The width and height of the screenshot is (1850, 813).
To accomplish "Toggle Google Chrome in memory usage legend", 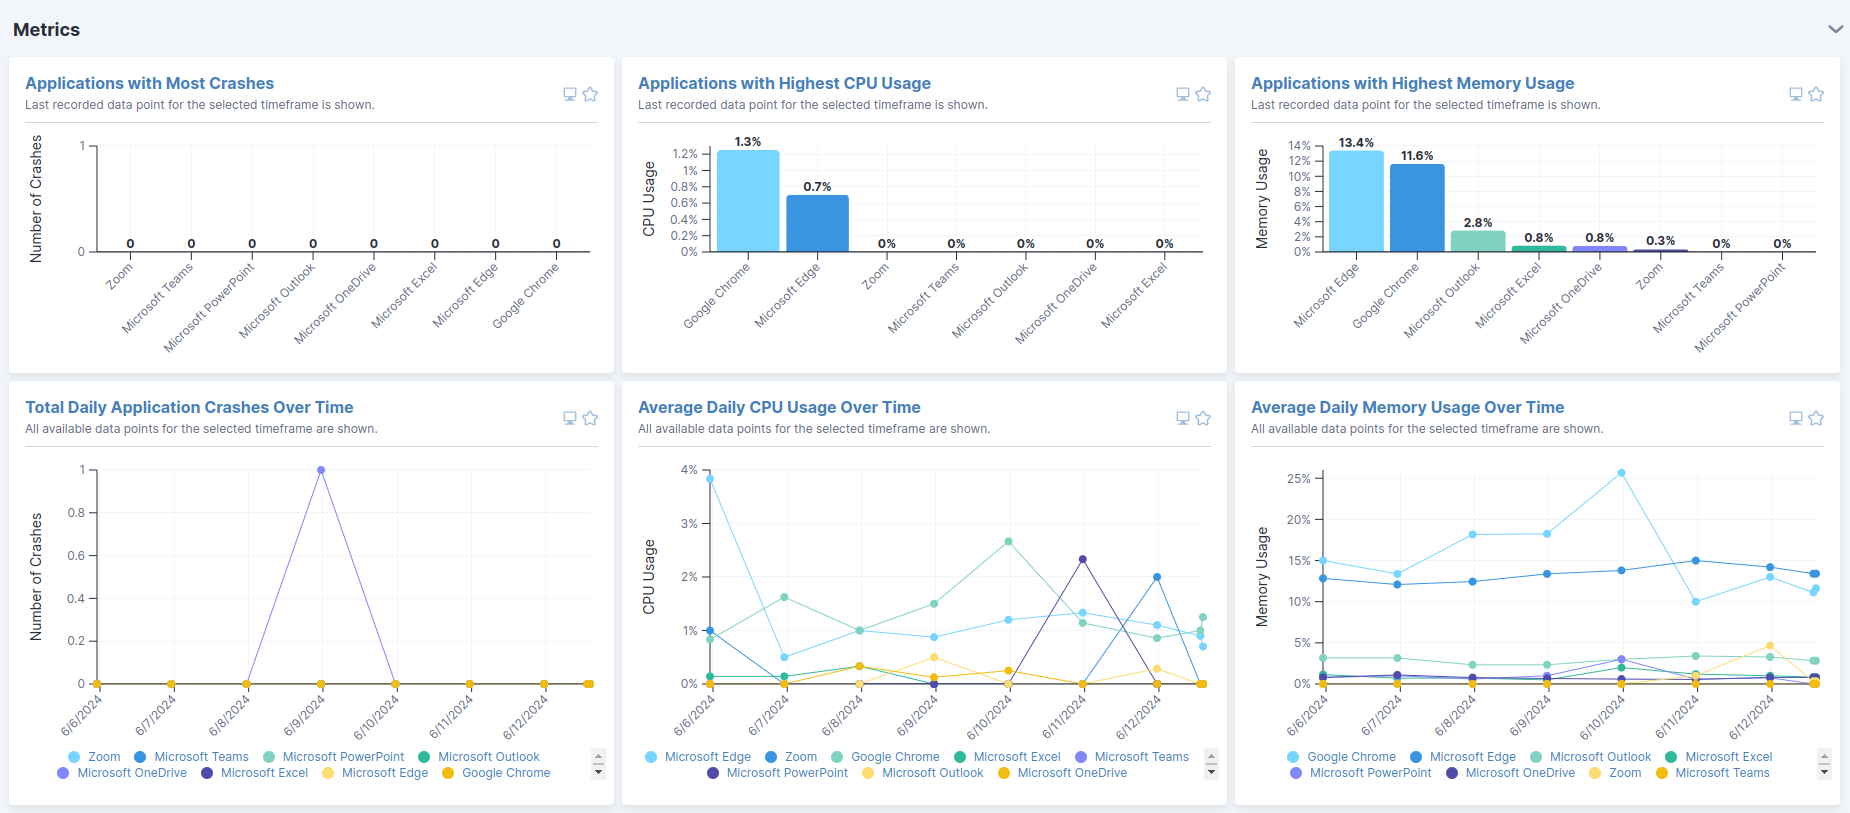I will tap(1341, 757).
